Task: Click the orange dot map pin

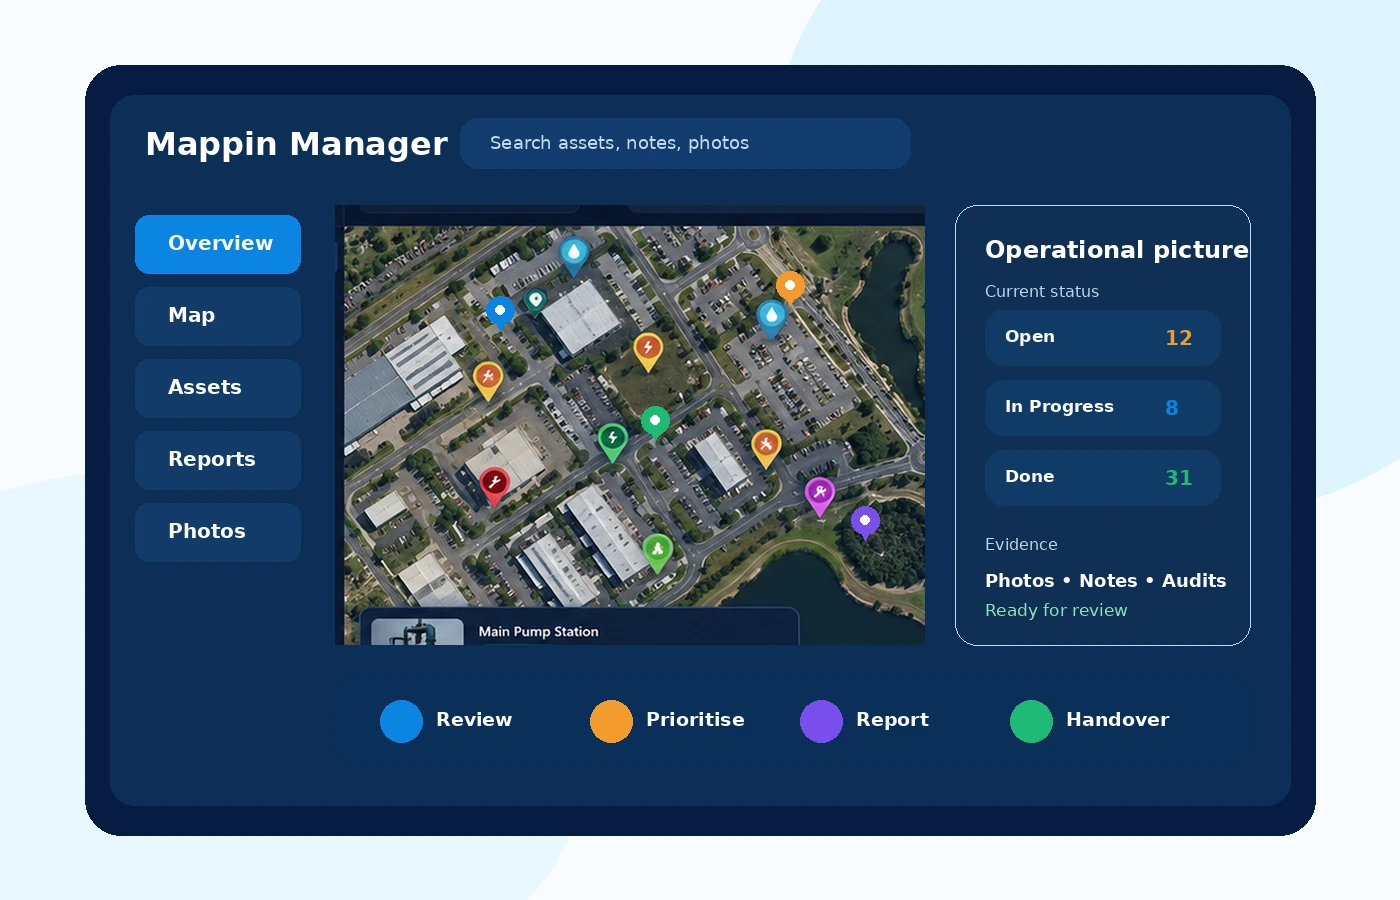Action: [x=790, y=288]
